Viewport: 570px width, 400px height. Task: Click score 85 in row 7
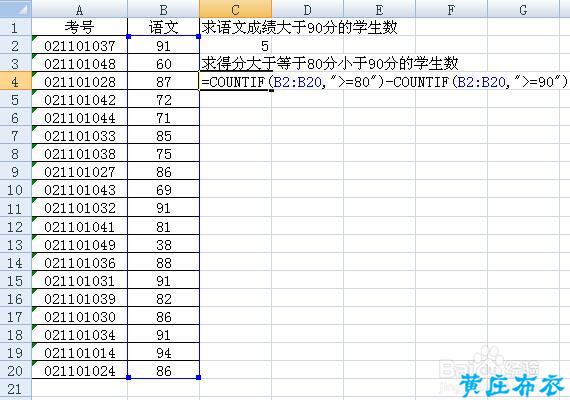point(163,135)
